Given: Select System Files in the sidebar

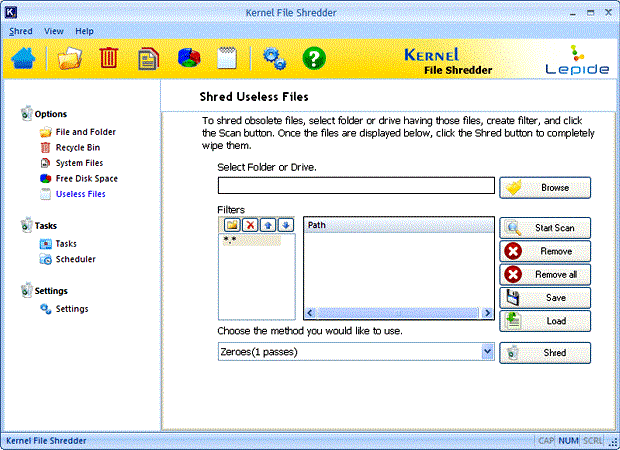Looking at the screenshot, I should pos(72,163).
